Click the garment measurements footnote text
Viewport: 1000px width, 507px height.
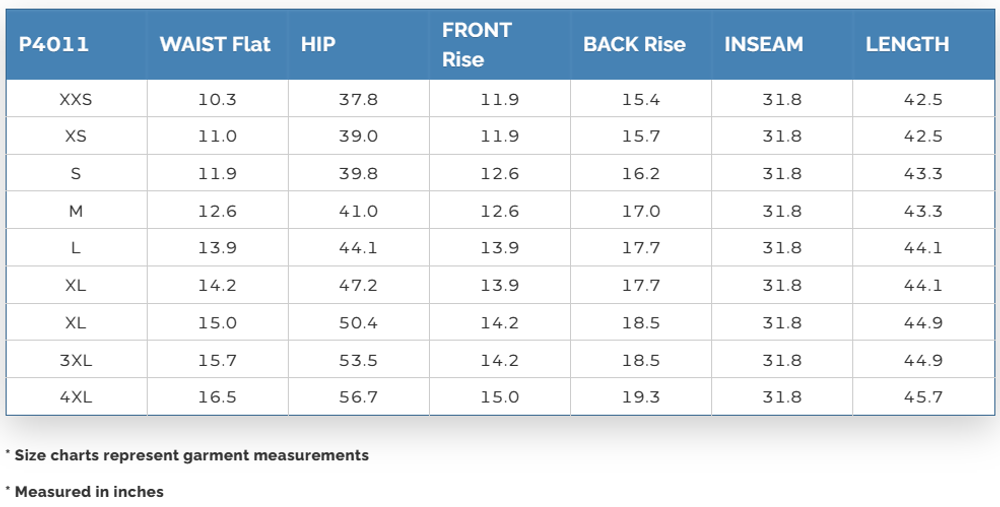pyautogui.click(x=190, y=455)
